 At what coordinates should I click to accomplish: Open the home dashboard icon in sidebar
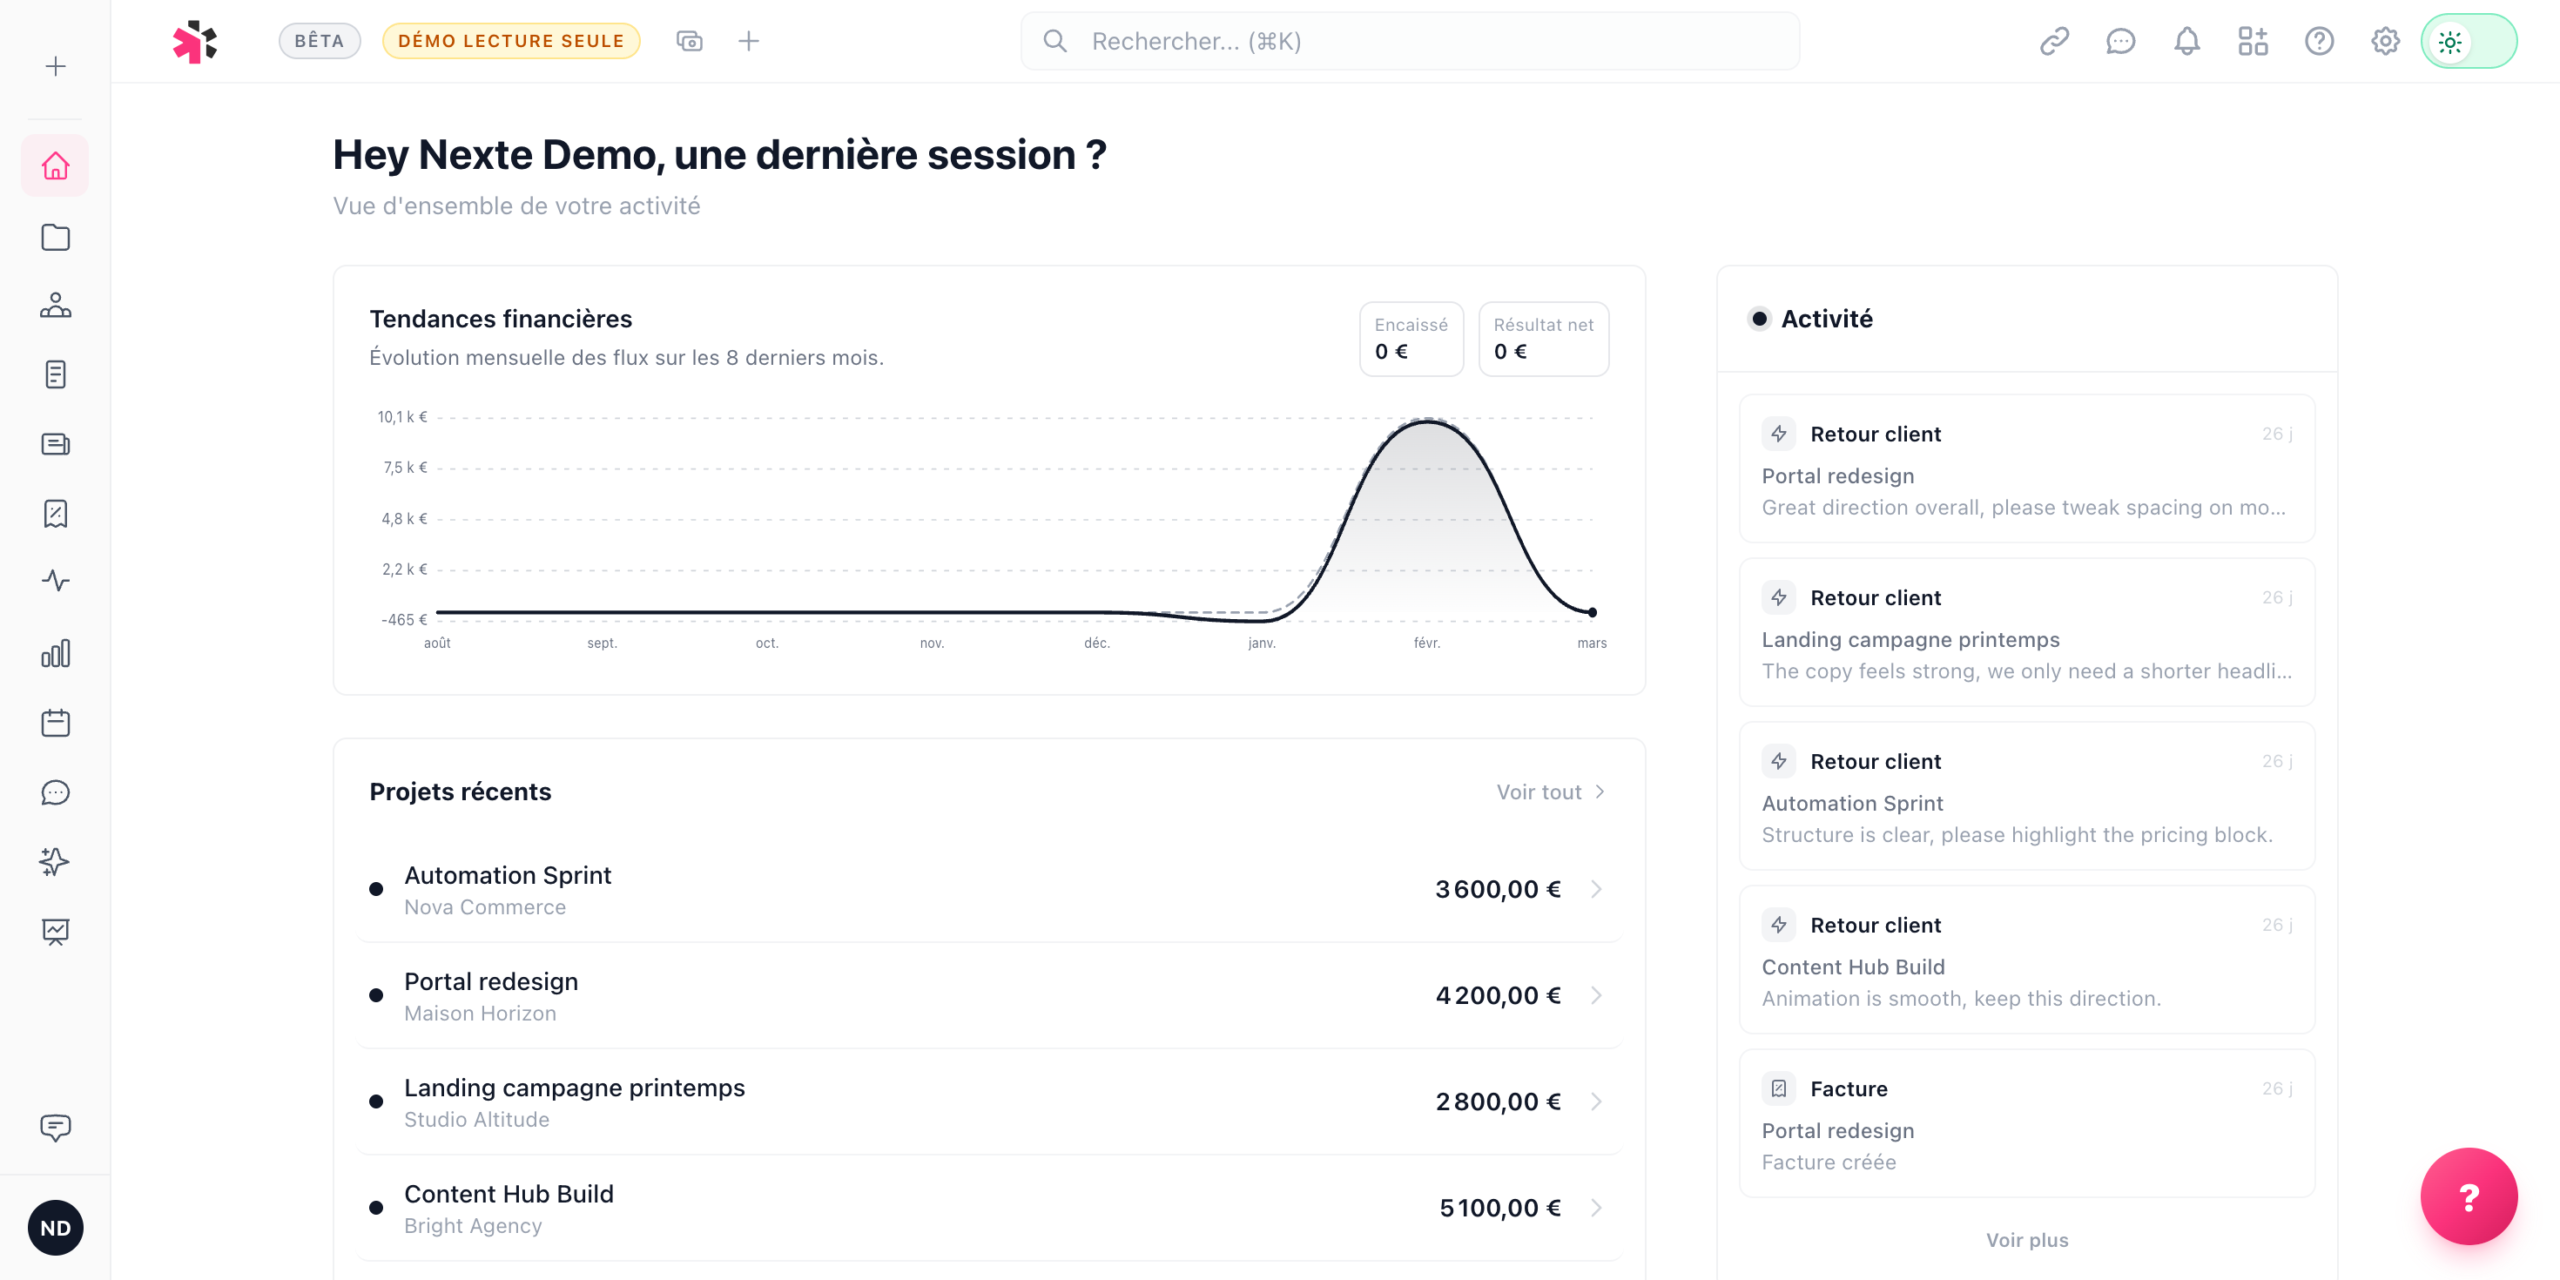coord(55,166)
